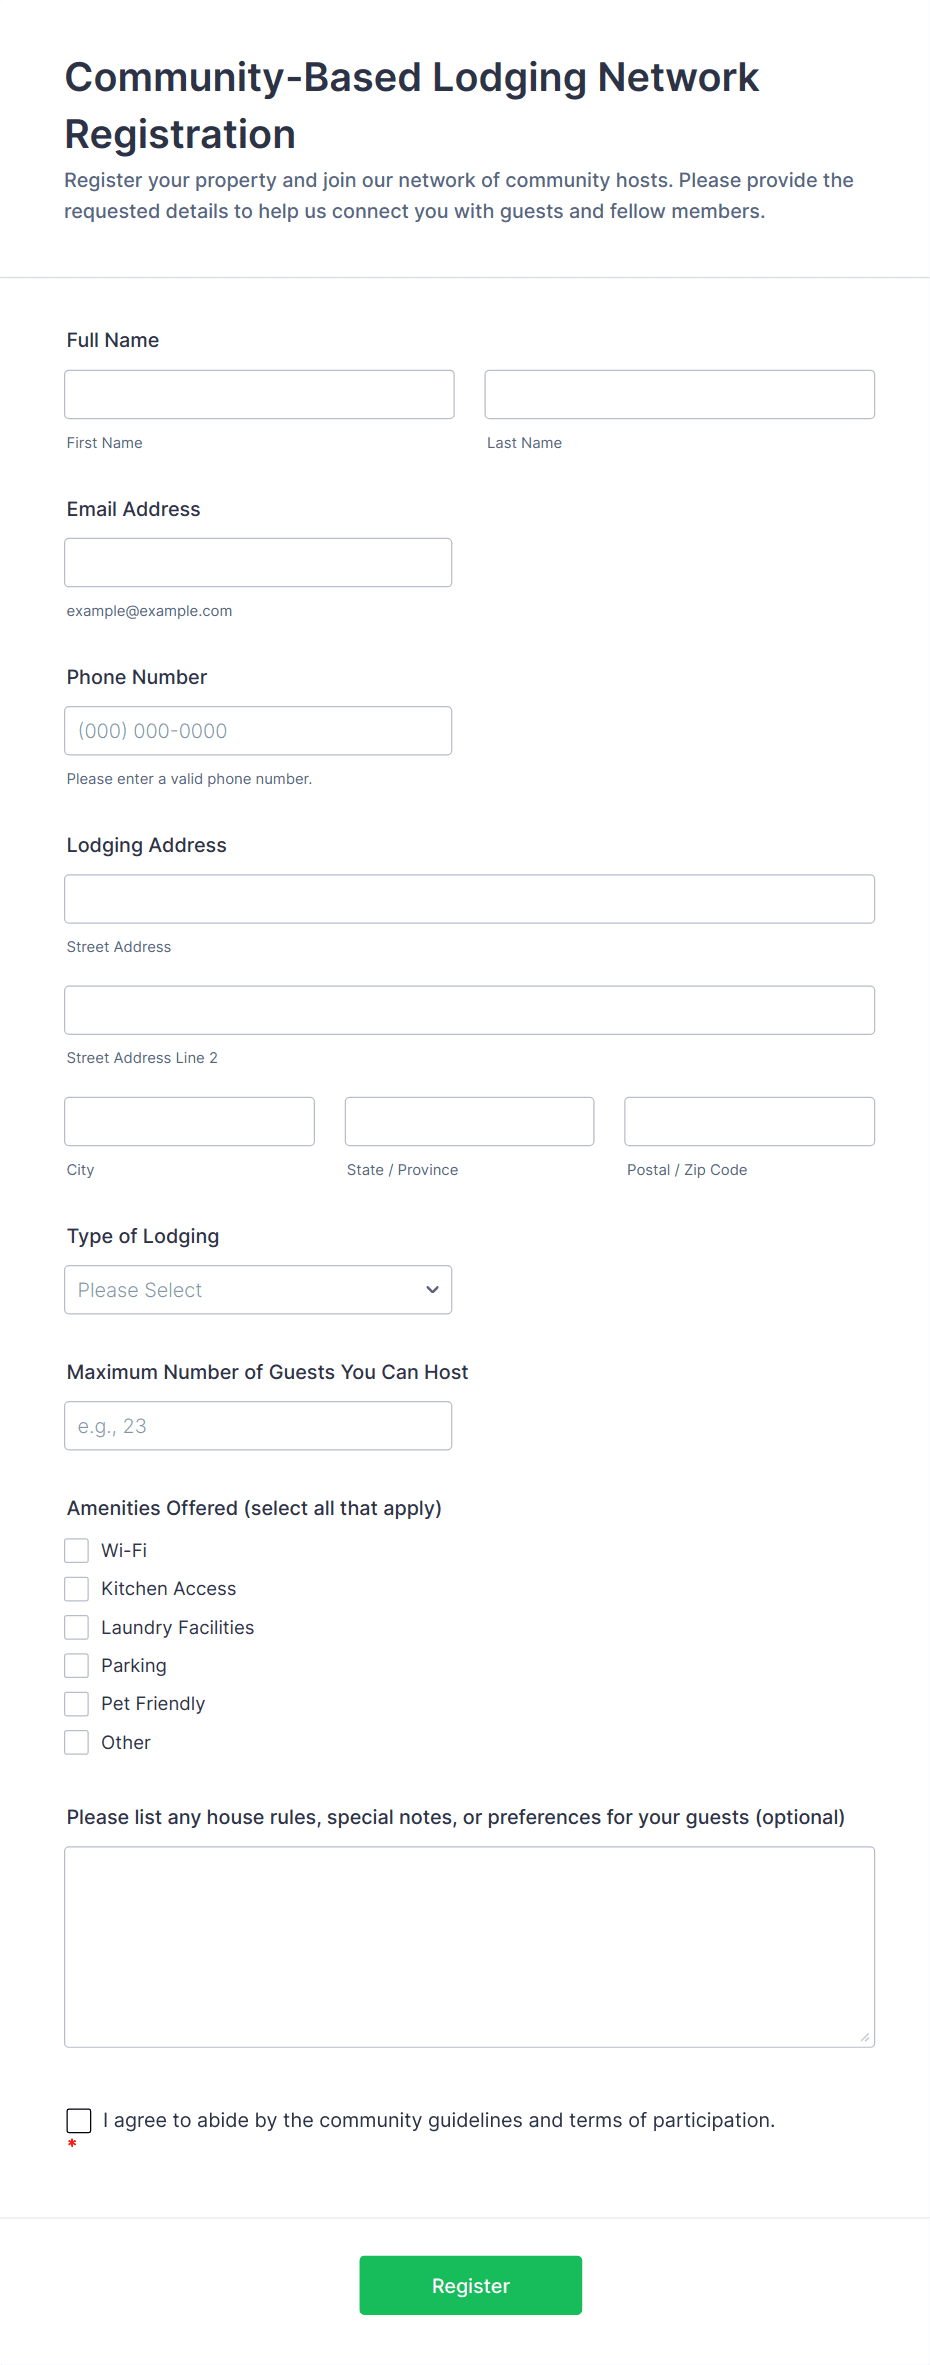Click the Postal / Zip Code field
Screen dimensions: 930x2365
[x=749, y=1121]
